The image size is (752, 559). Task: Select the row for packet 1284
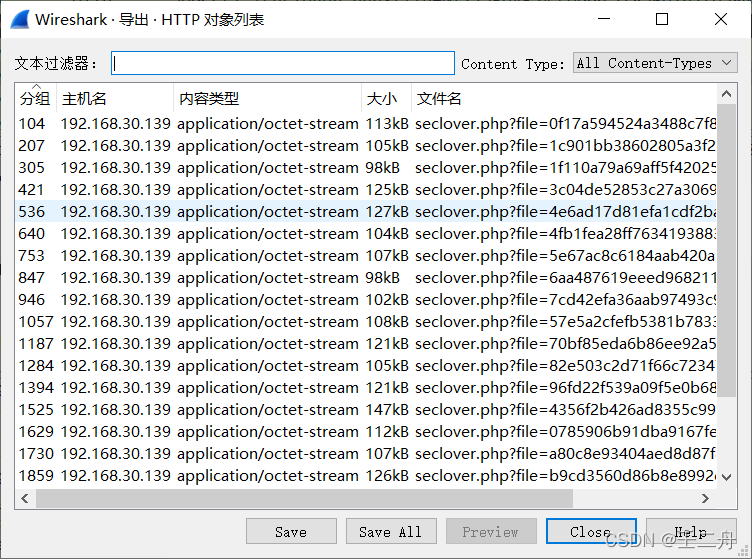click(366, 366)
